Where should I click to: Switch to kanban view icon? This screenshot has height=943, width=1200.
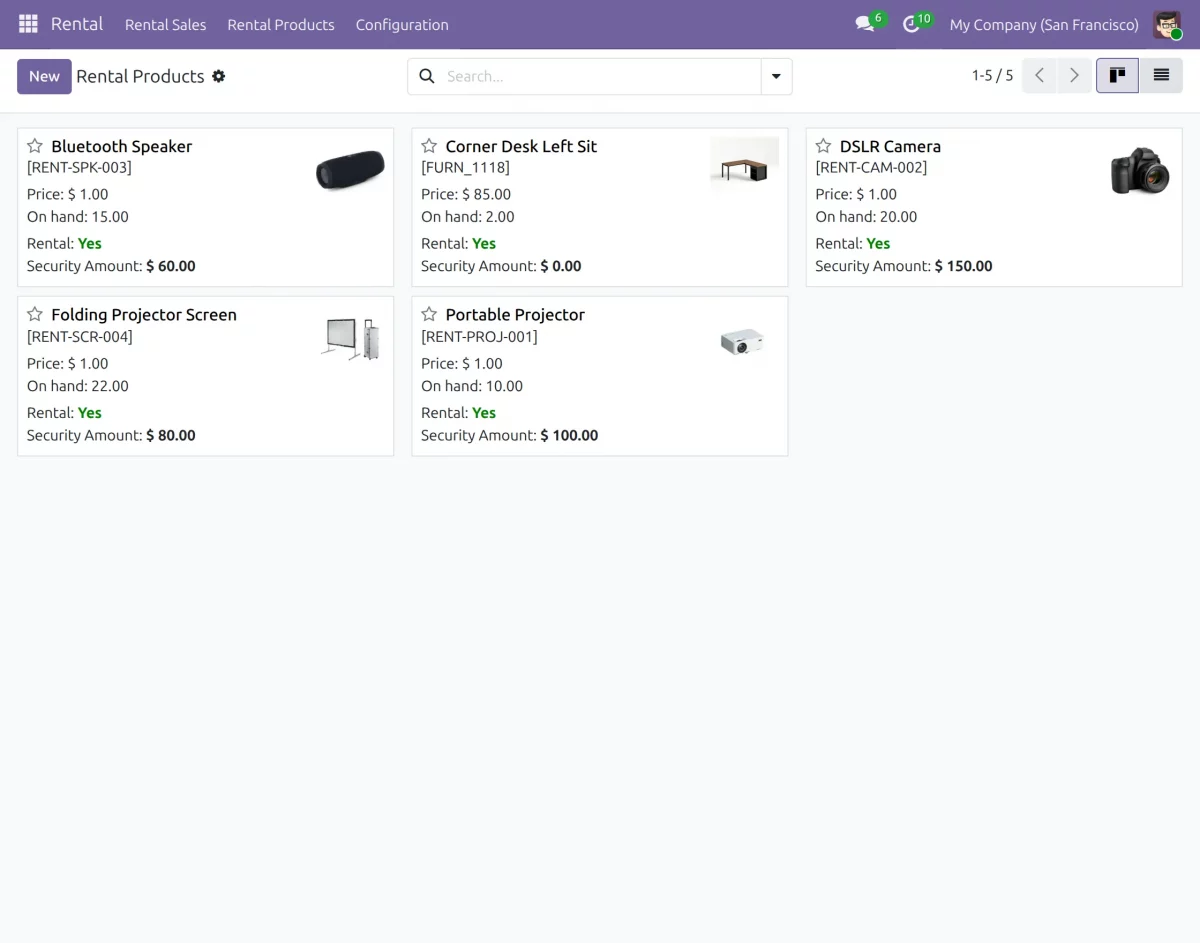pos(1117,75)
